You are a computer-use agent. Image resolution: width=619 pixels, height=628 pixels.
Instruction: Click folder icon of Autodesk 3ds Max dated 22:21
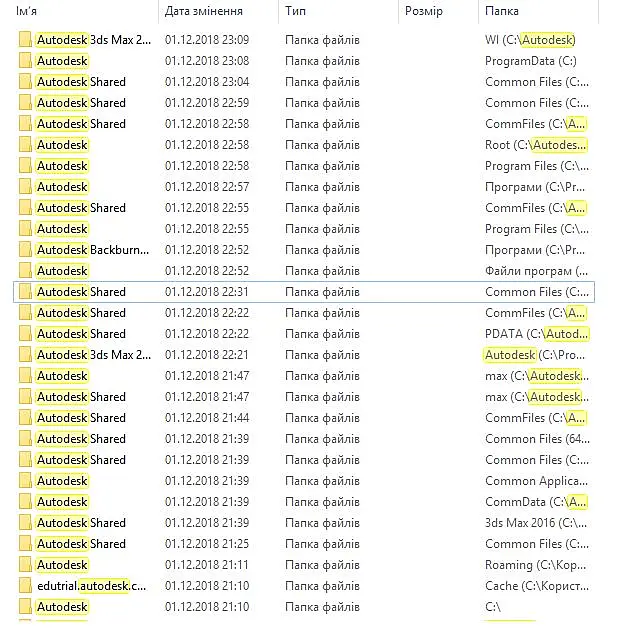pyautogui.click(x=25, y=355)
